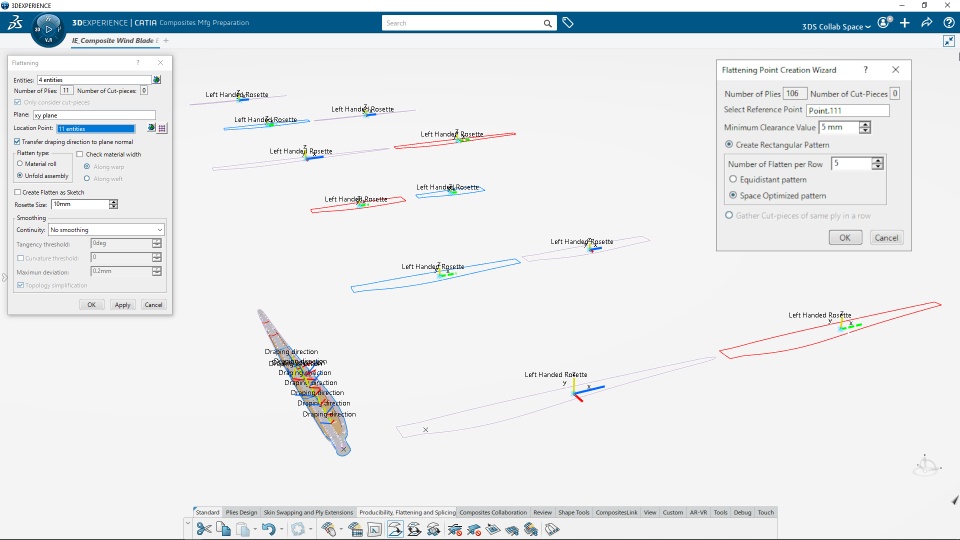Click Cancel in Flattening dialog

coord(153,305)
